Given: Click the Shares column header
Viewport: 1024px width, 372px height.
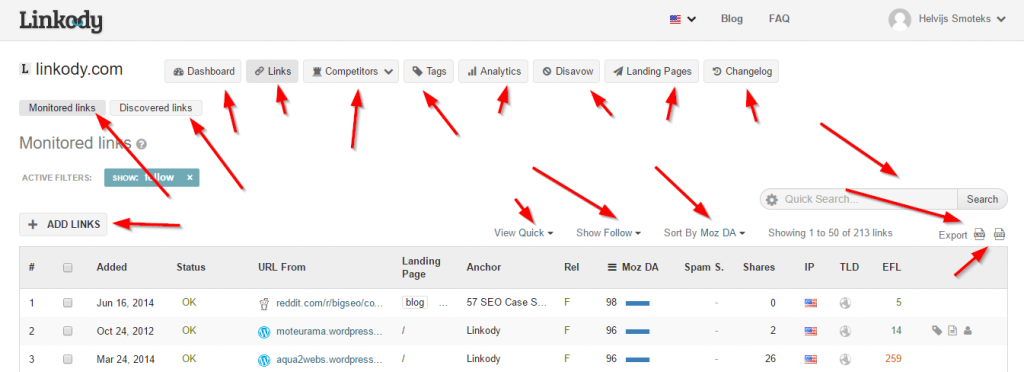Looking at the screenshot, I should (x=759, y=267).
